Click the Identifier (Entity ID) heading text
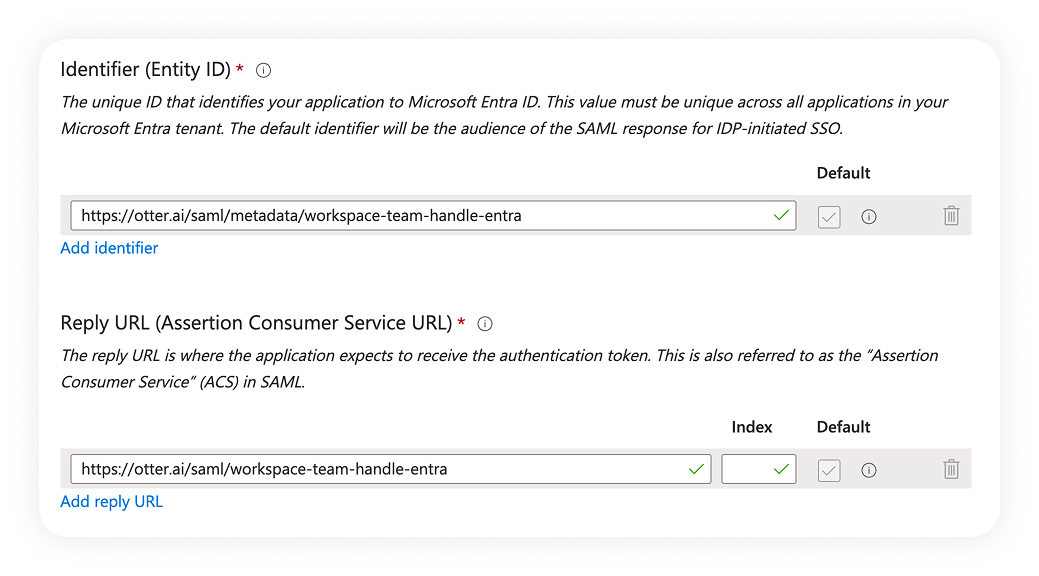The height and width of the screenshot is (576, 1039). pos(145,69)
